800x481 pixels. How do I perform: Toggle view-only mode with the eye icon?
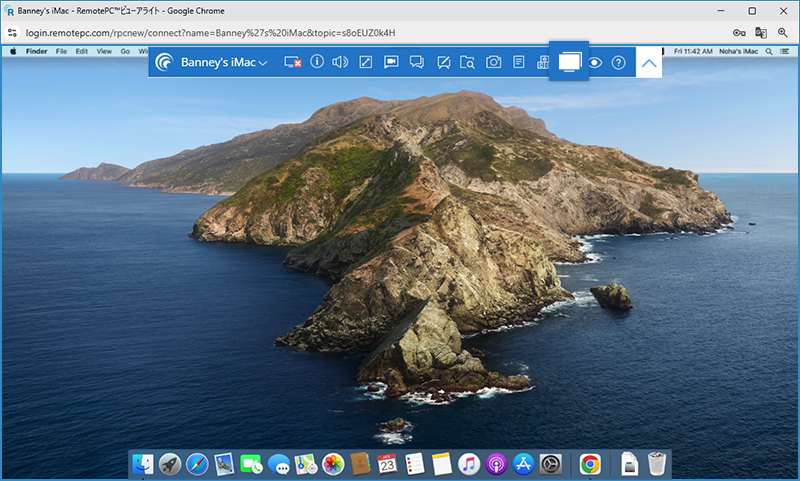coord(595,63)
